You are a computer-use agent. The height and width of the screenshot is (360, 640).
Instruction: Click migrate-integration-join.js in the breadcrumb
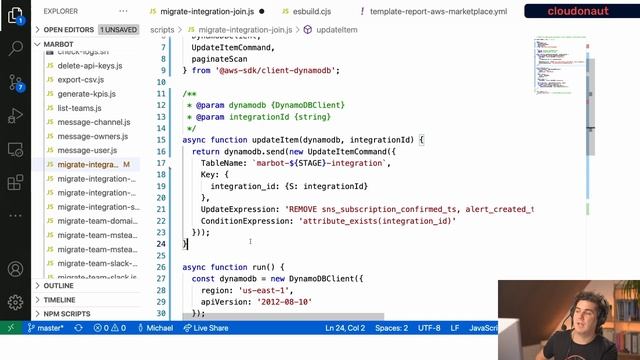(x=245, y=30)
